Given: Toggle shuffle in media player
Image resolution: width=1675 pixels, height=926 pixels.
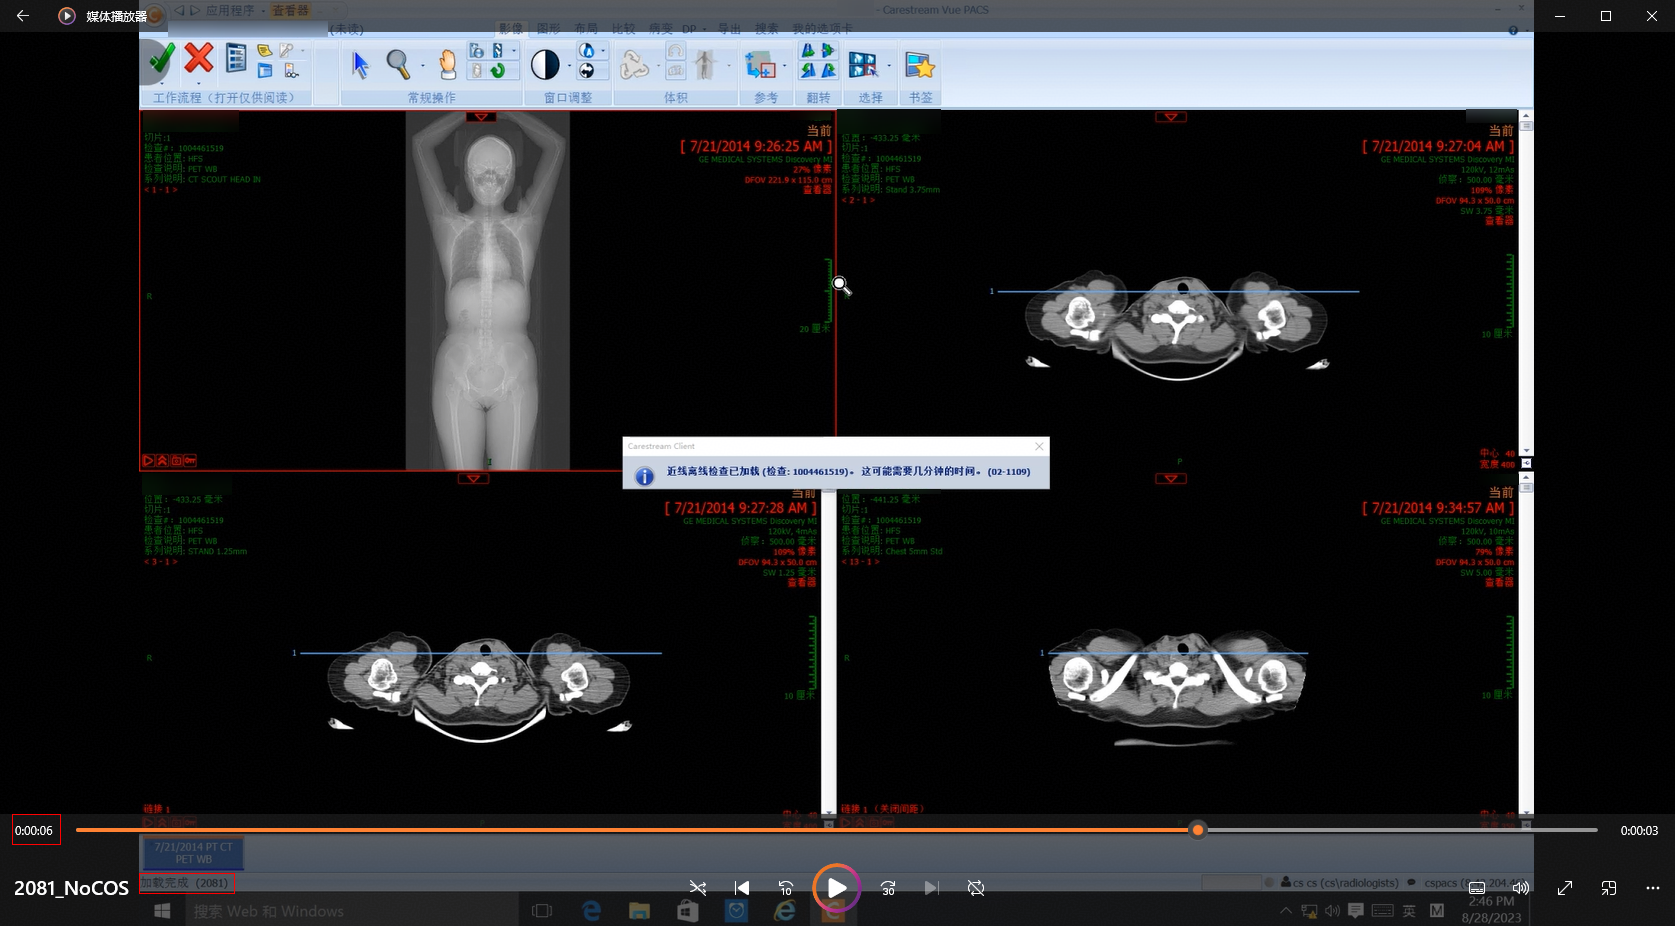Looking at the screenshot, I should click(x=698, y=888).
